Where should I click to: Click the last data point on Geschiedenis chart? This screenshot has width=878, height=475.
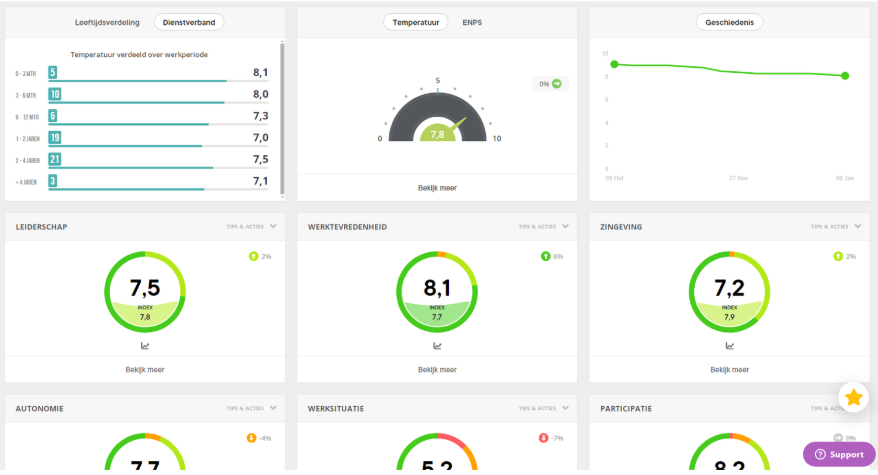pyautogui.click(x=845, y=76)
